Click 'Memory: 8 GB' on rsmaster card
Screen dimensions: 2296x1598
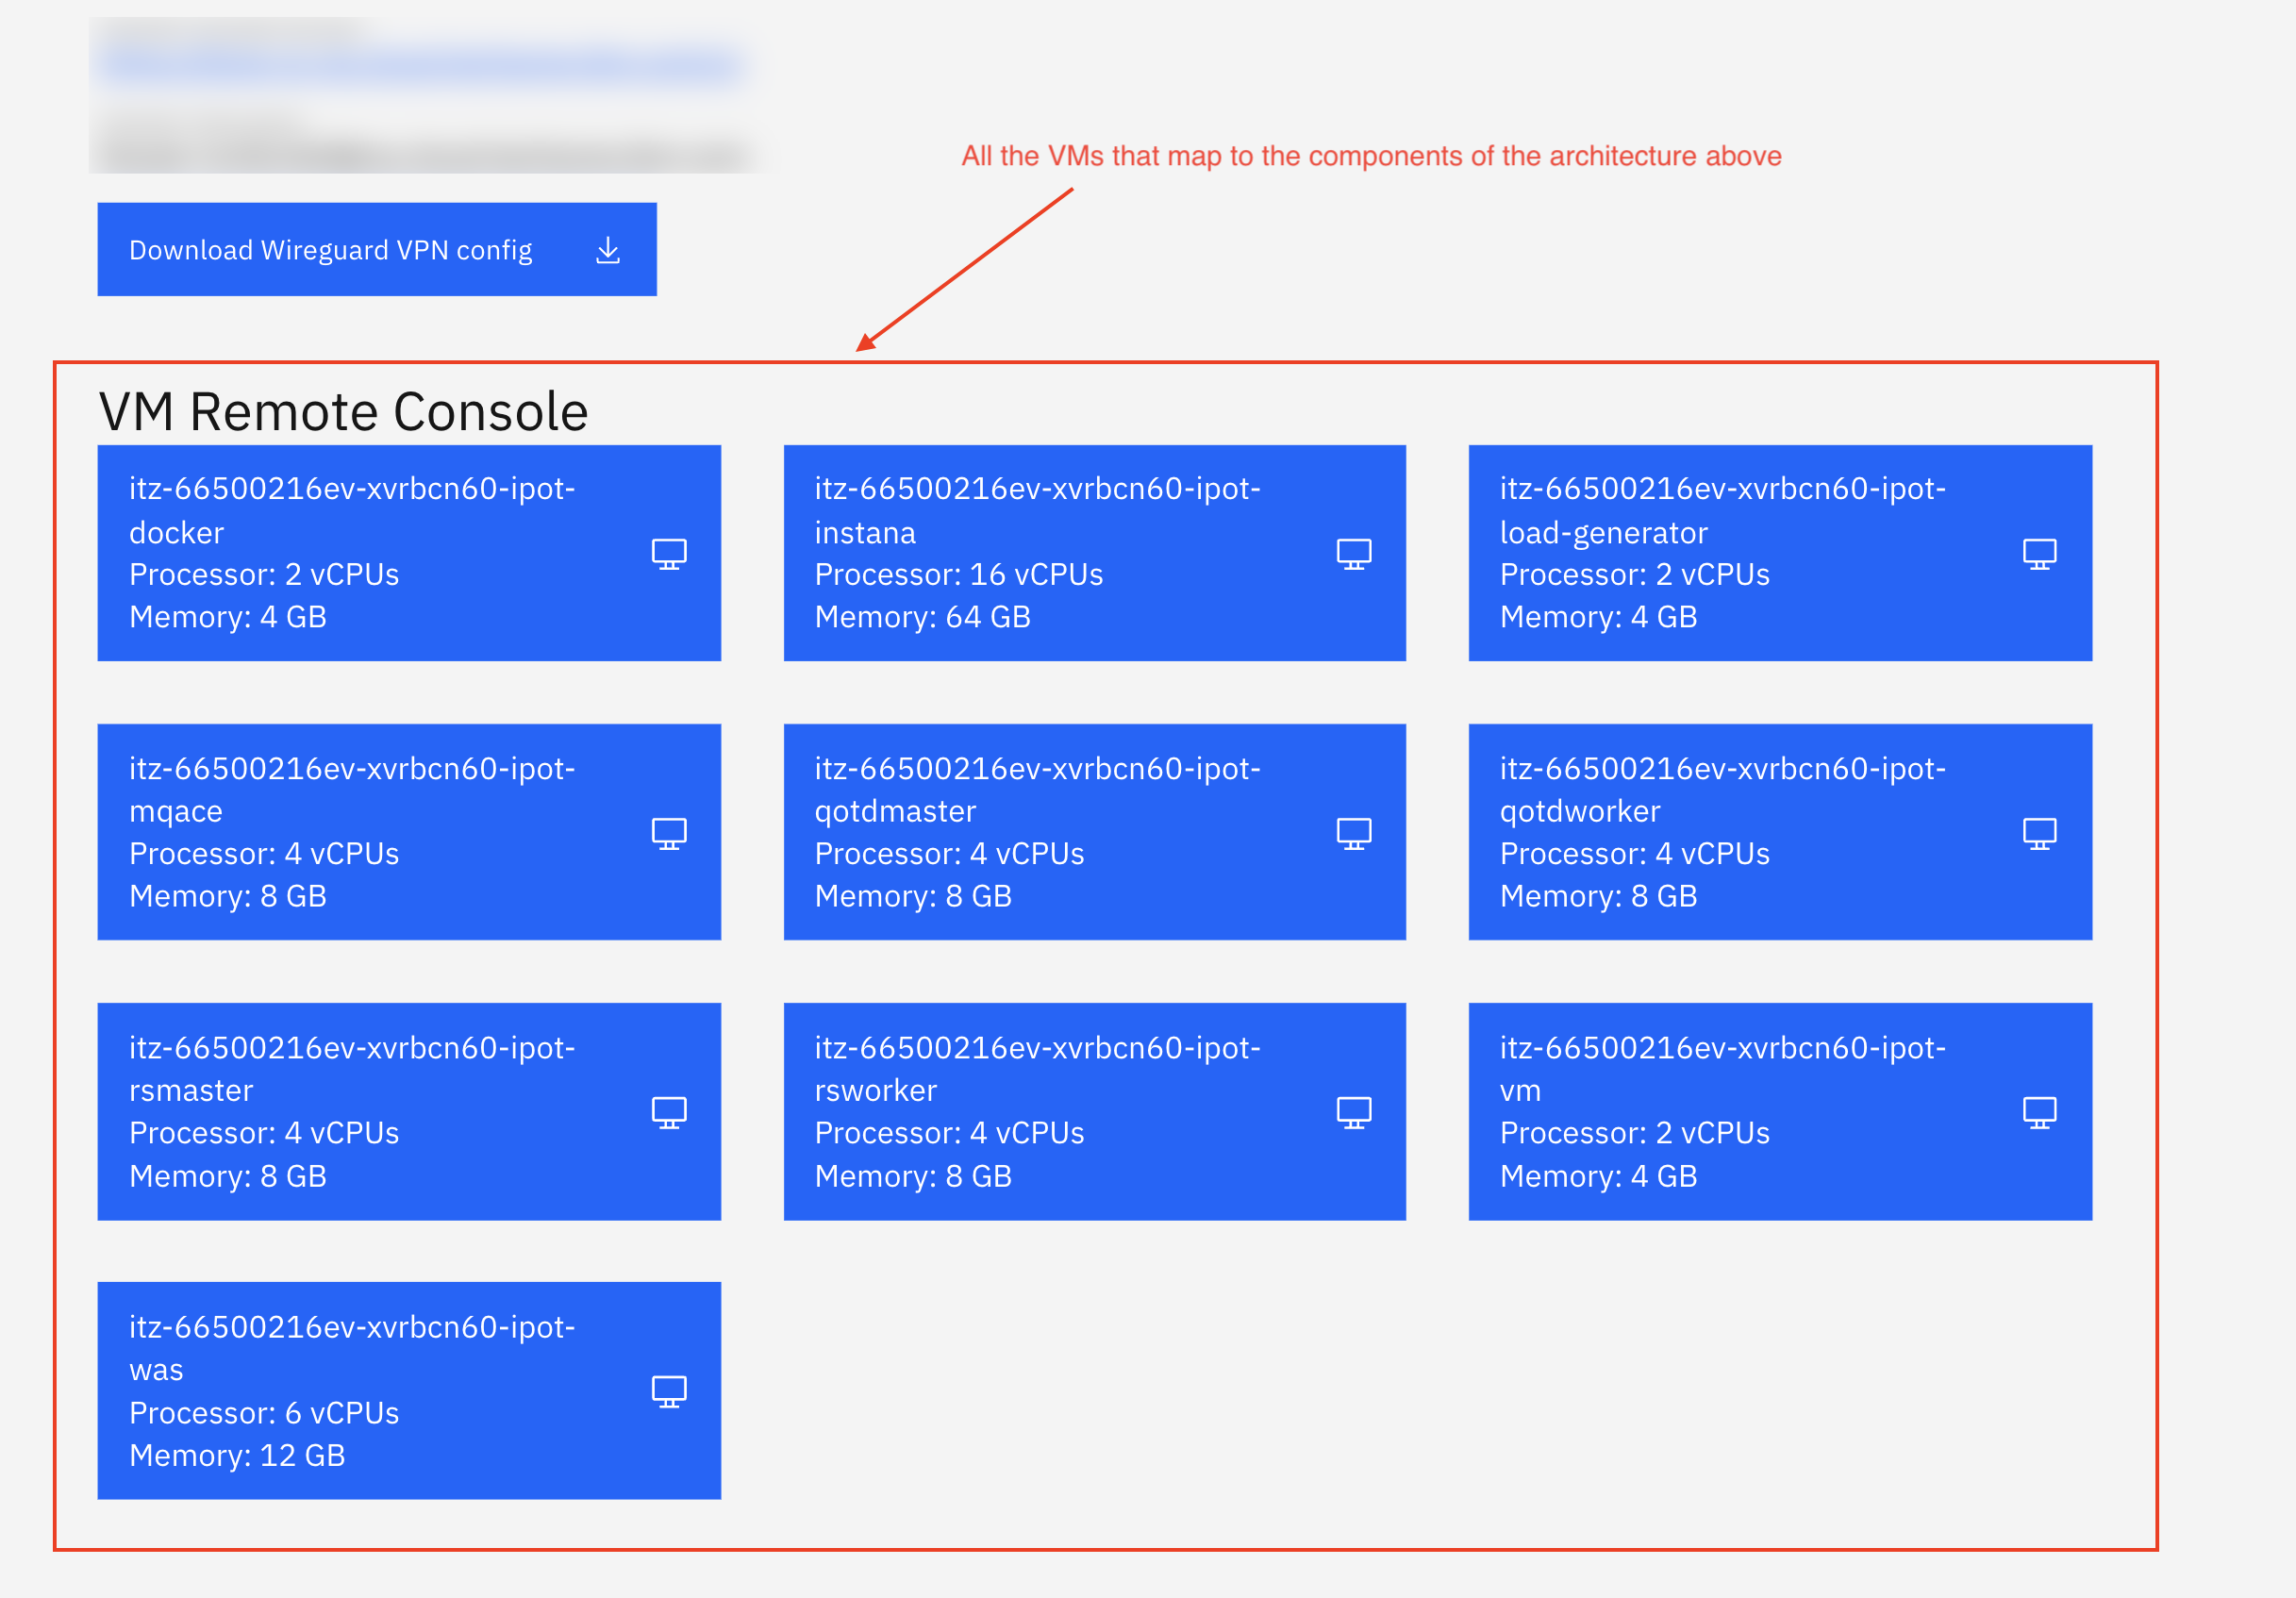point(228,1176)
